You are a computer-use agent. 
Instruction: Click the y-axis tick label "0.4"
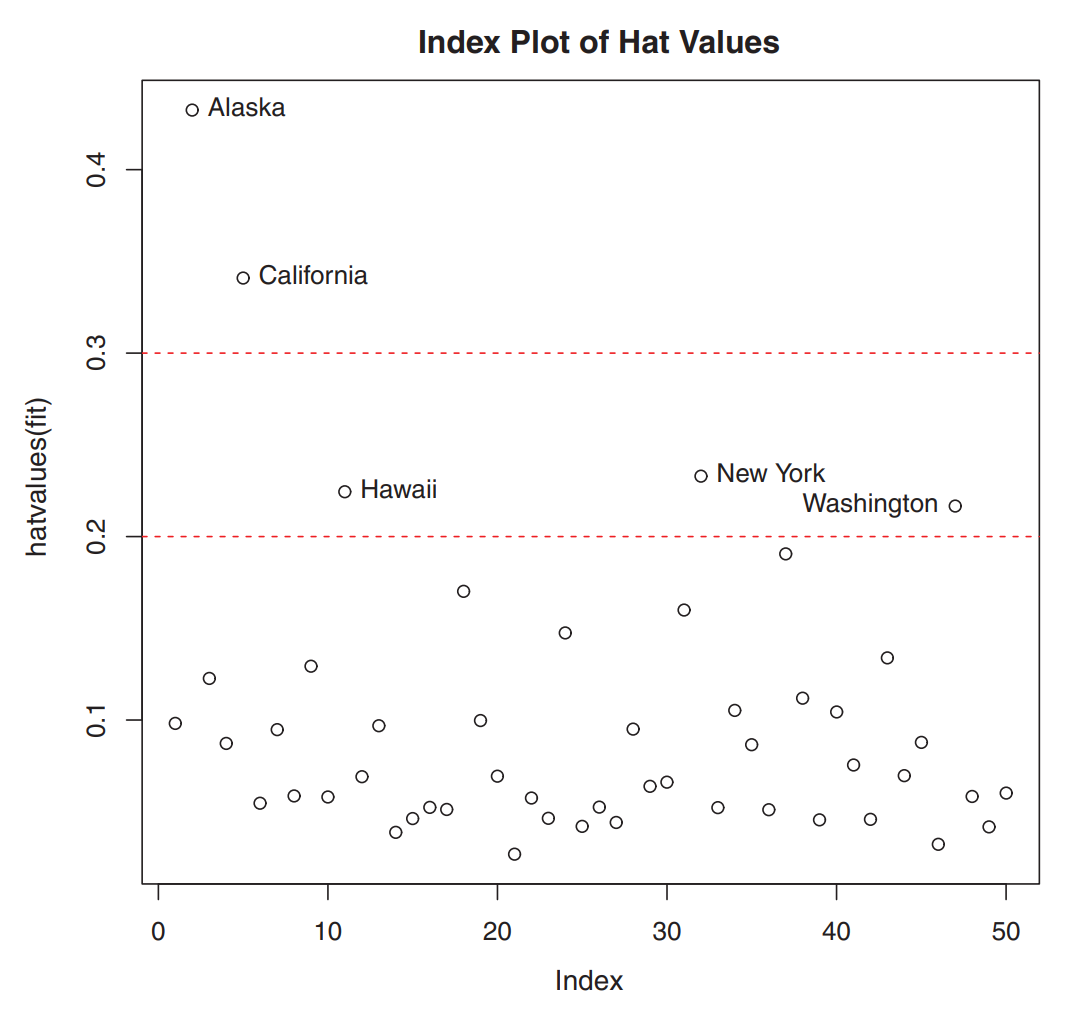(x=97, y=170)
